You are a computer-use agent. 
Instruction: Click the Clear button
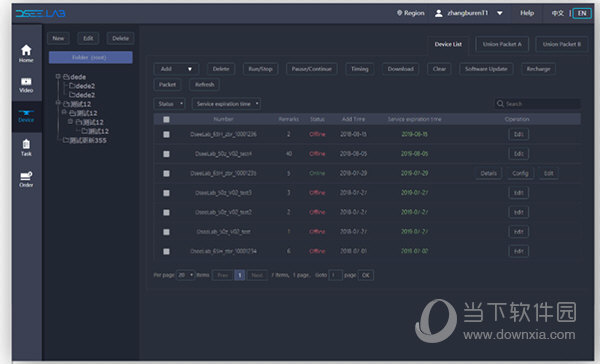439,69
